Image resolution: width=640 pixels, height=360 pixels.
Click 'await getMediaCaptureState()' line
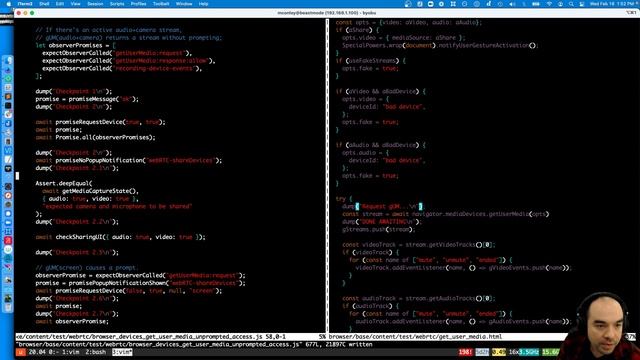coord(90,191)
